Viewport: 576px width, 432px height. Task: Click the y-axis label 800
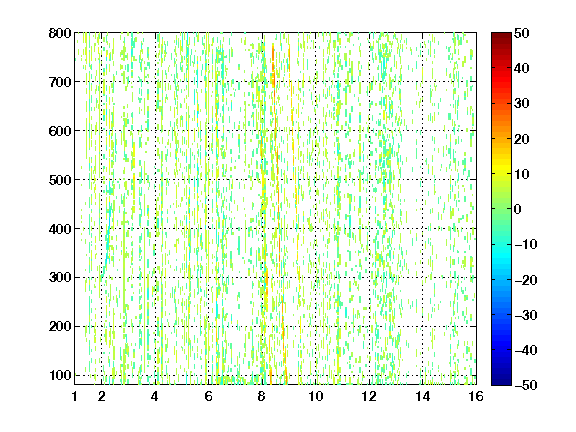(x=60, y=33)
